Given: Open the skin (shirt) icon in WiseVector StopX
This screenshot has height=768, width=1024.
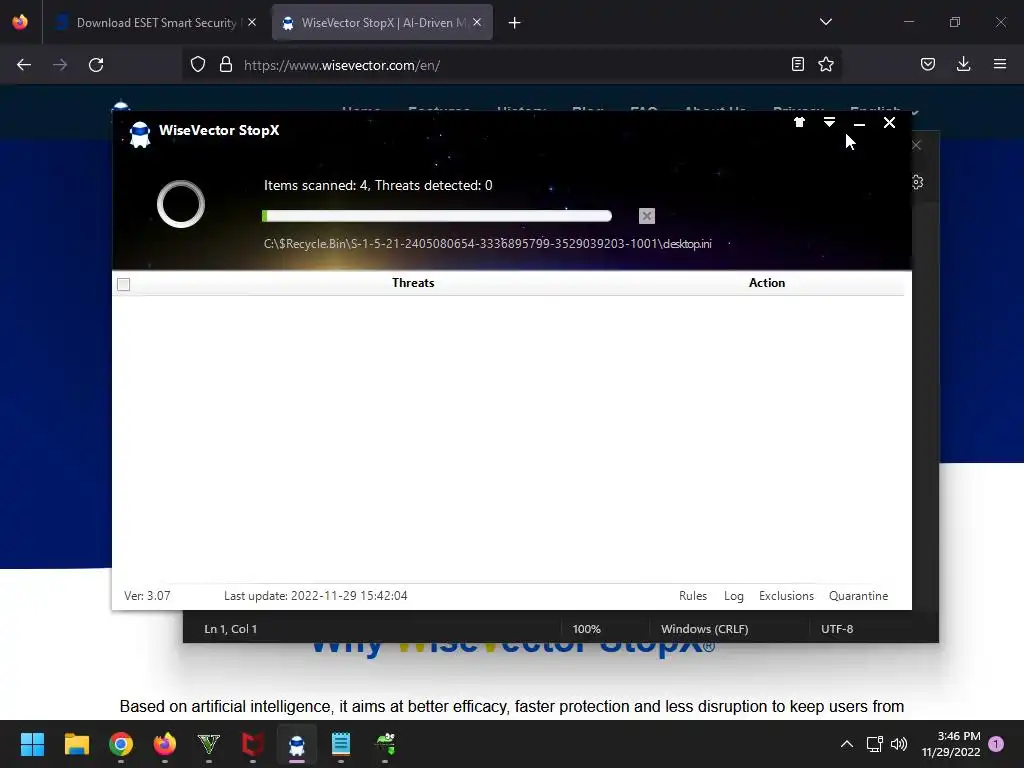Looking at the screenshot, I should pyautogui.click(x=799, y=122).
